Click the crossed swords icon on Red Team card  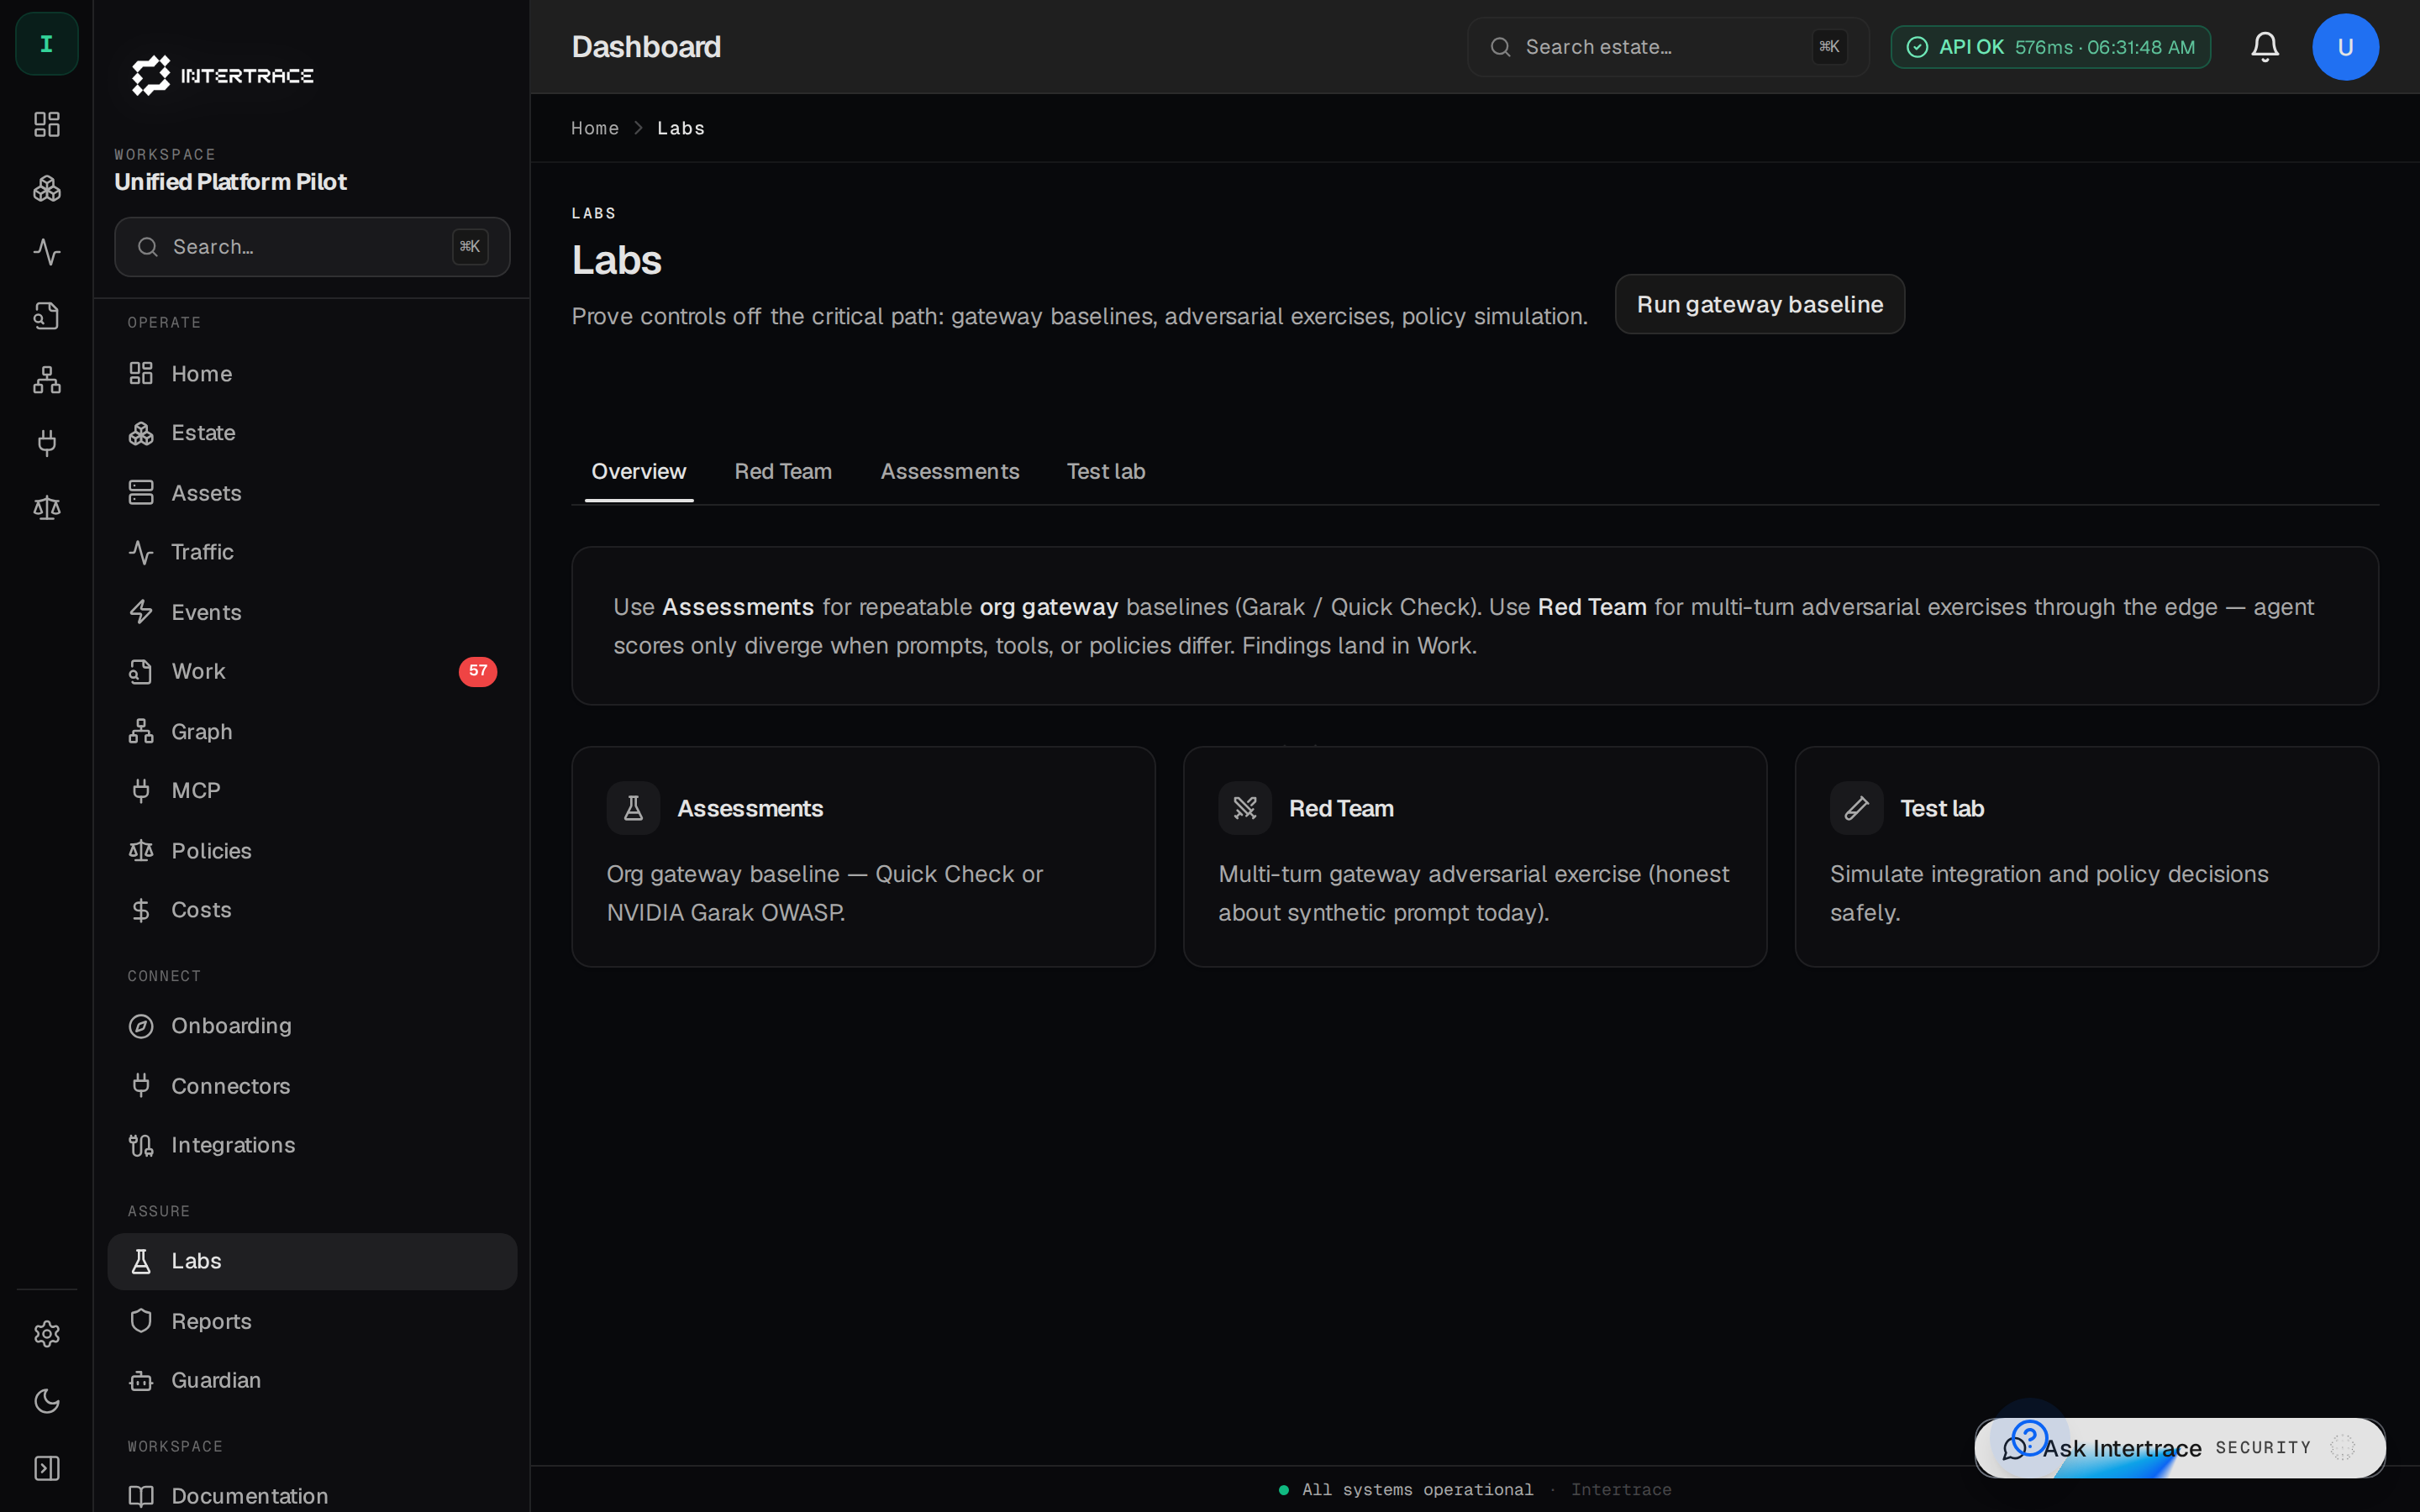click(x=1245, y=808)
